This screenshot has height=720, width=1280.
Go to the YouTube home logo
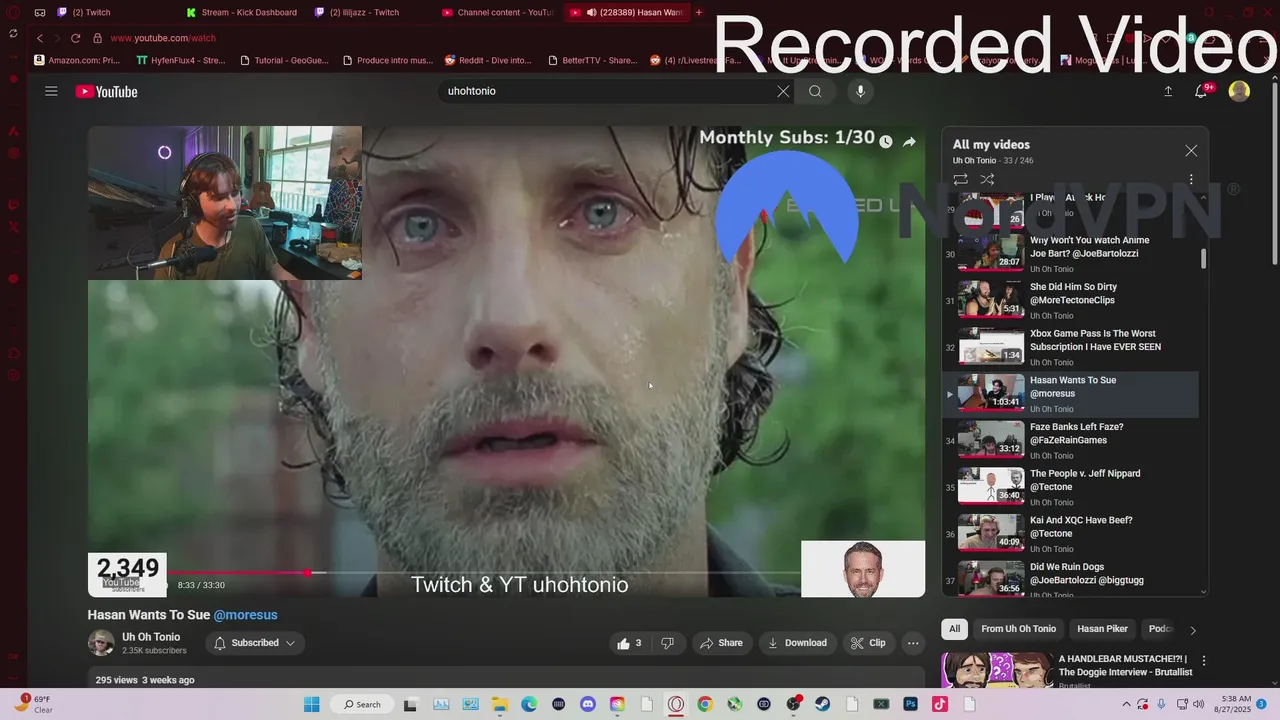[106, 92]
